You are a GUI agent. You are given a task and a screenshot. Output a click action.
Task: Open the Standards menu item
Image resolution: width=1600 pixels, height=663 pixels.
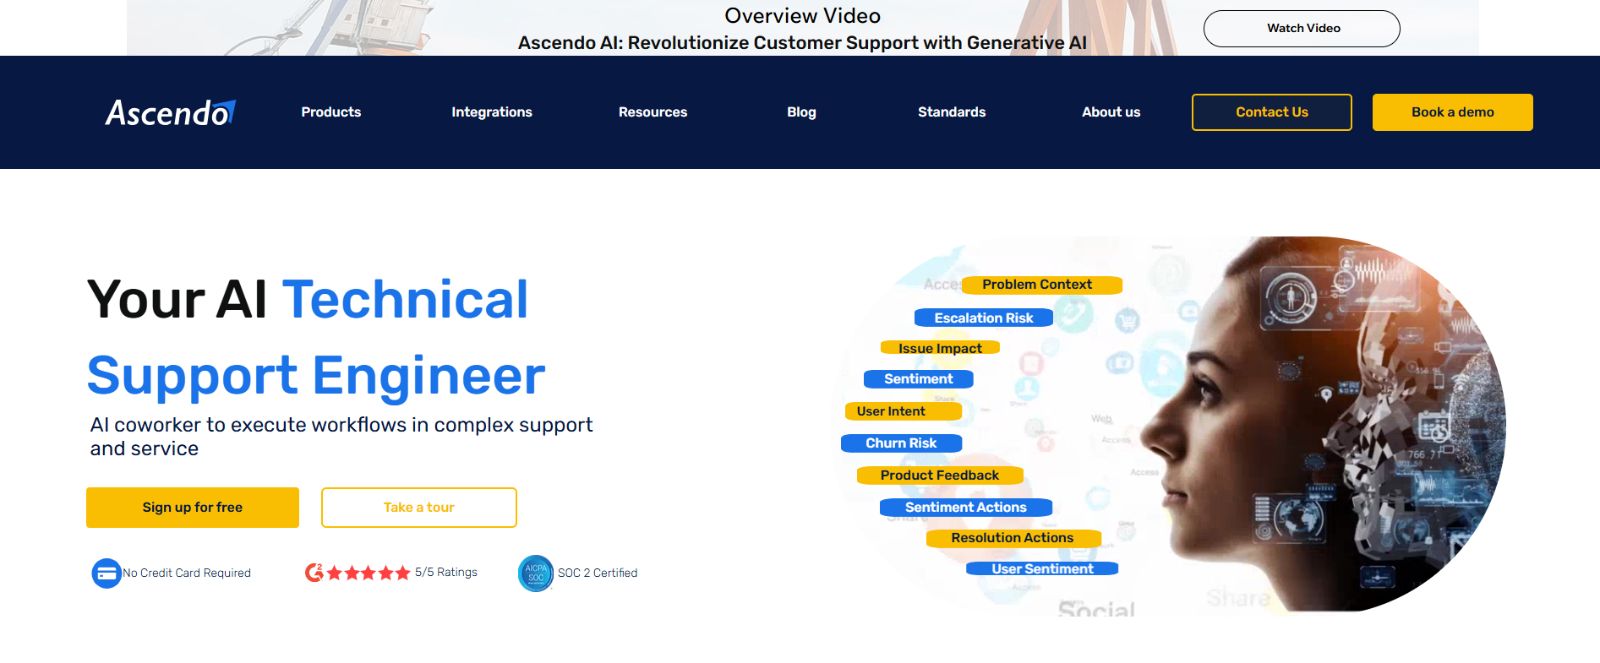(x=952, y=112)
